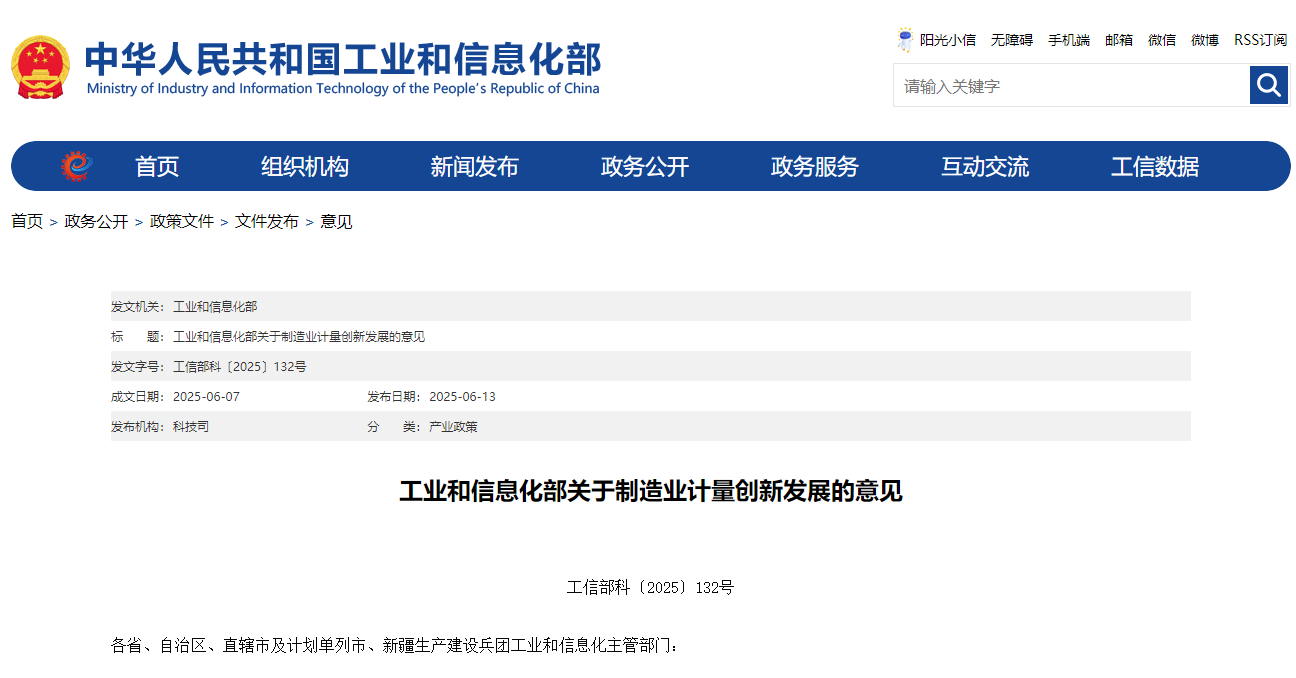This screenshot has width=1296, height=678.
Task: Click the keyword search input field
Action: tap(1071, 85)
